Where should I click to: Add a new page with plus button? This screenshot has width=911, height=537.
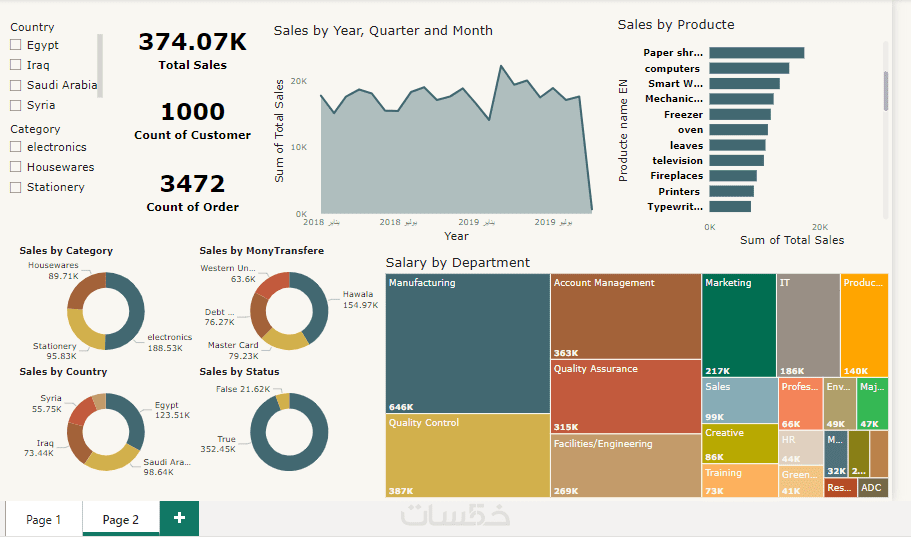[x=179, y=518]
